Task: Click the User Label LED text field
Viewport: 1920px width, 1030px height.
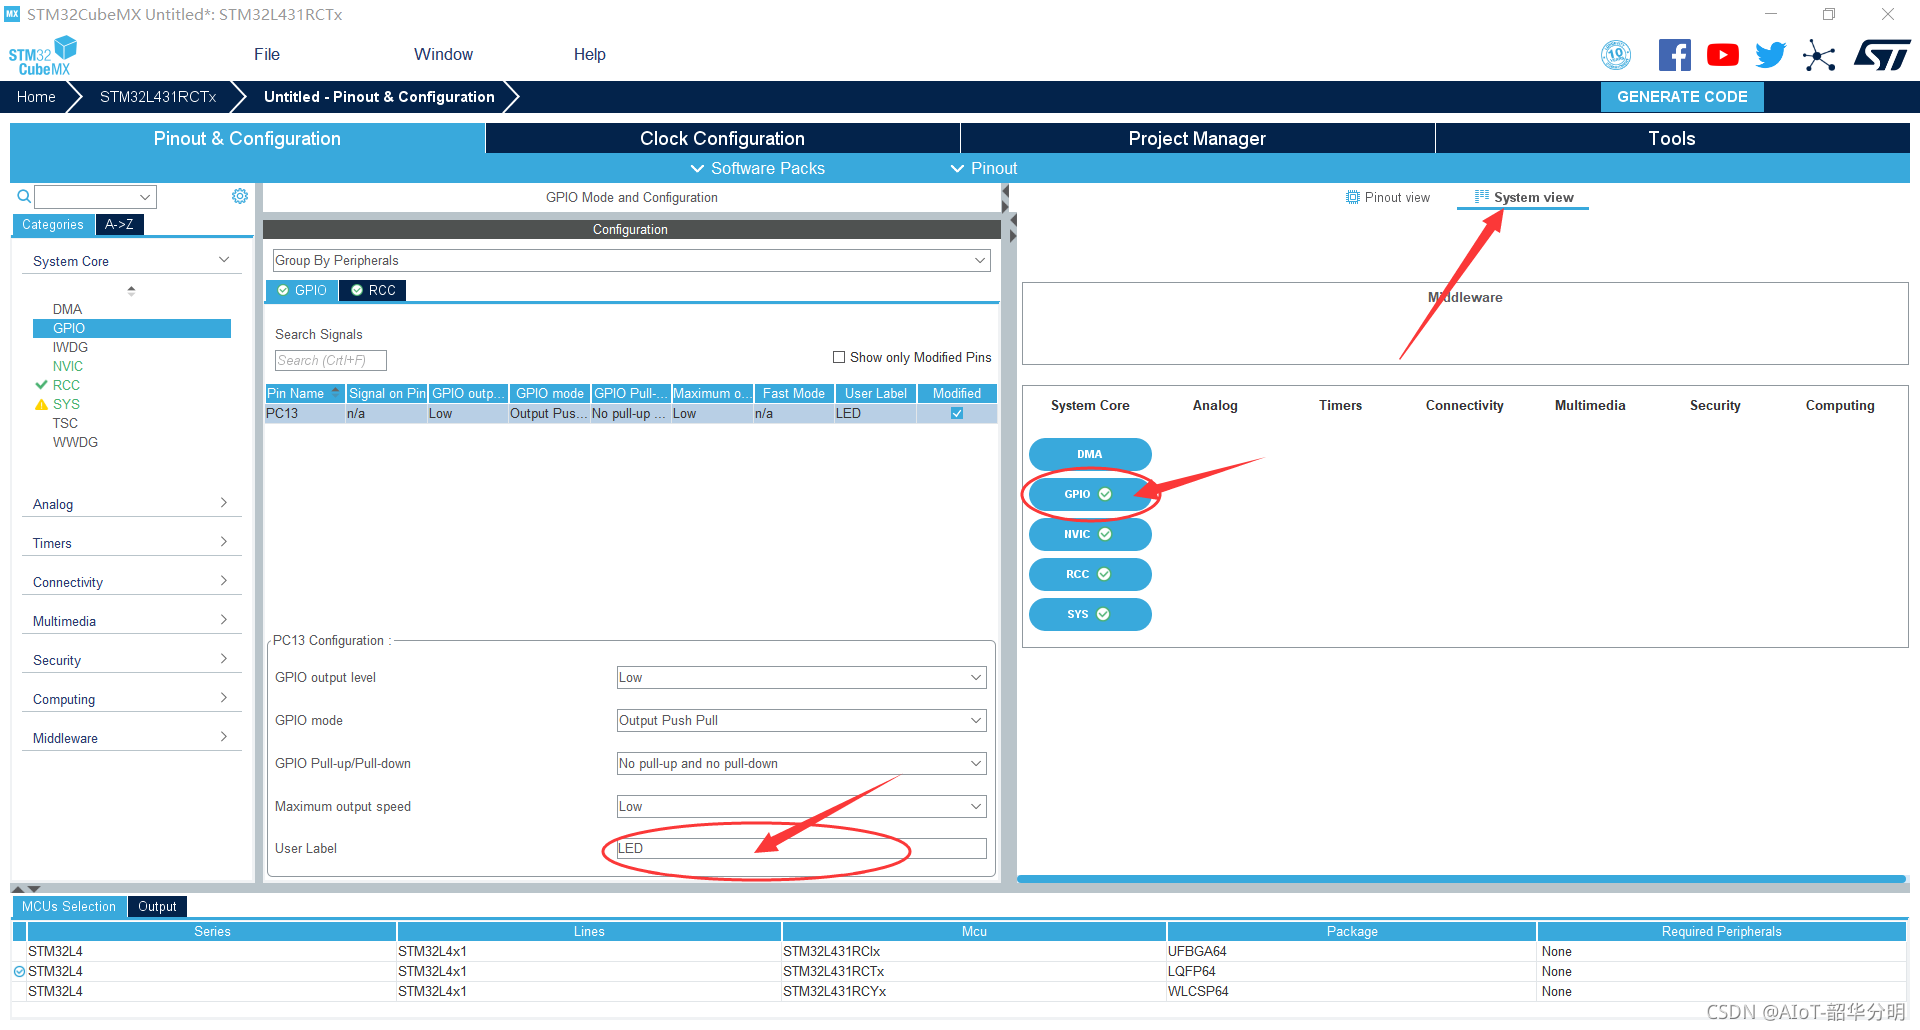Action: [x=801, y=848]
